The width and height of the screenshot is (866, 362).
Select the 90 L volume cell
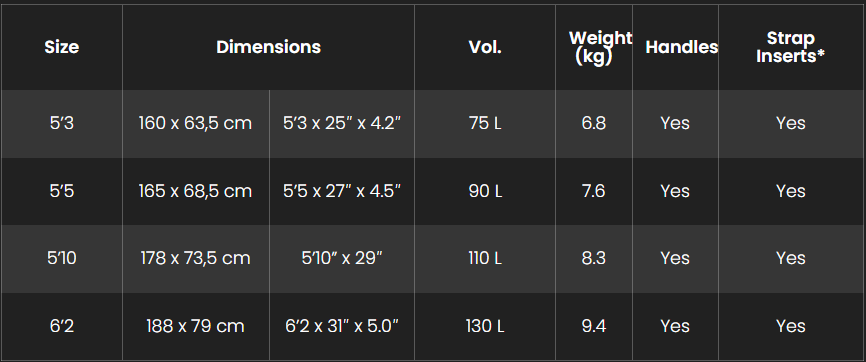coord(485,191)
